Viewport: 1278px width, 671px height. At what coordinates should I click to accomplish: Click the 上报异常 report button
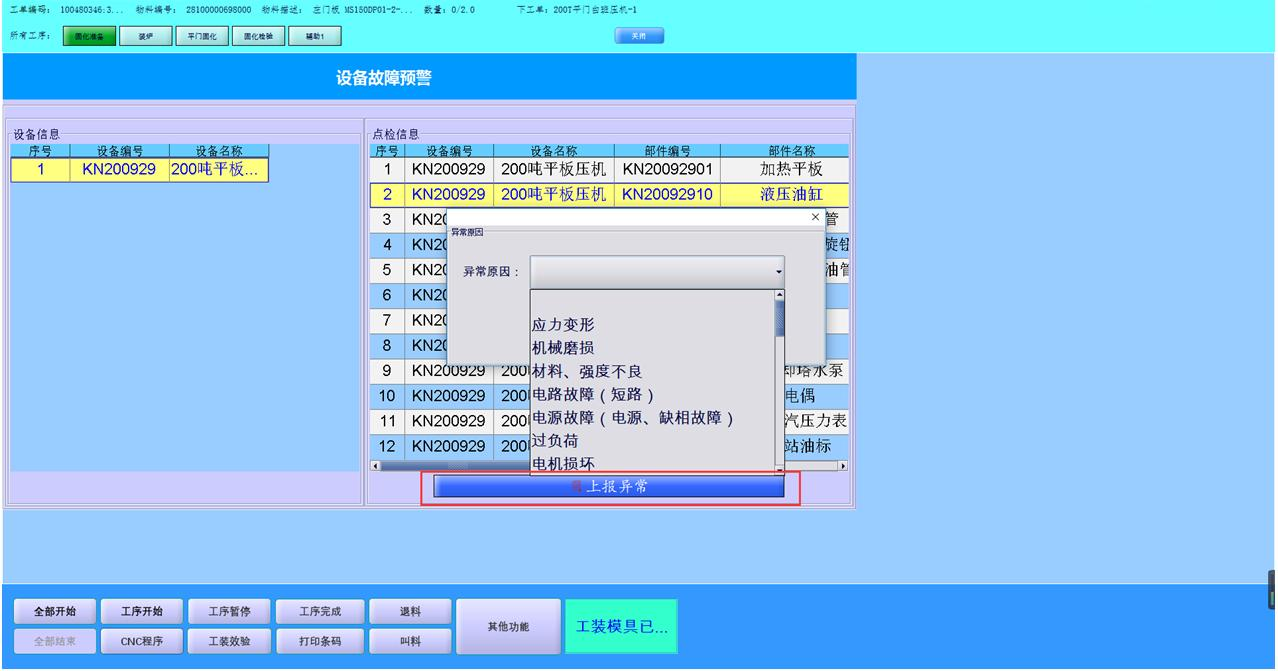point(609,487)
